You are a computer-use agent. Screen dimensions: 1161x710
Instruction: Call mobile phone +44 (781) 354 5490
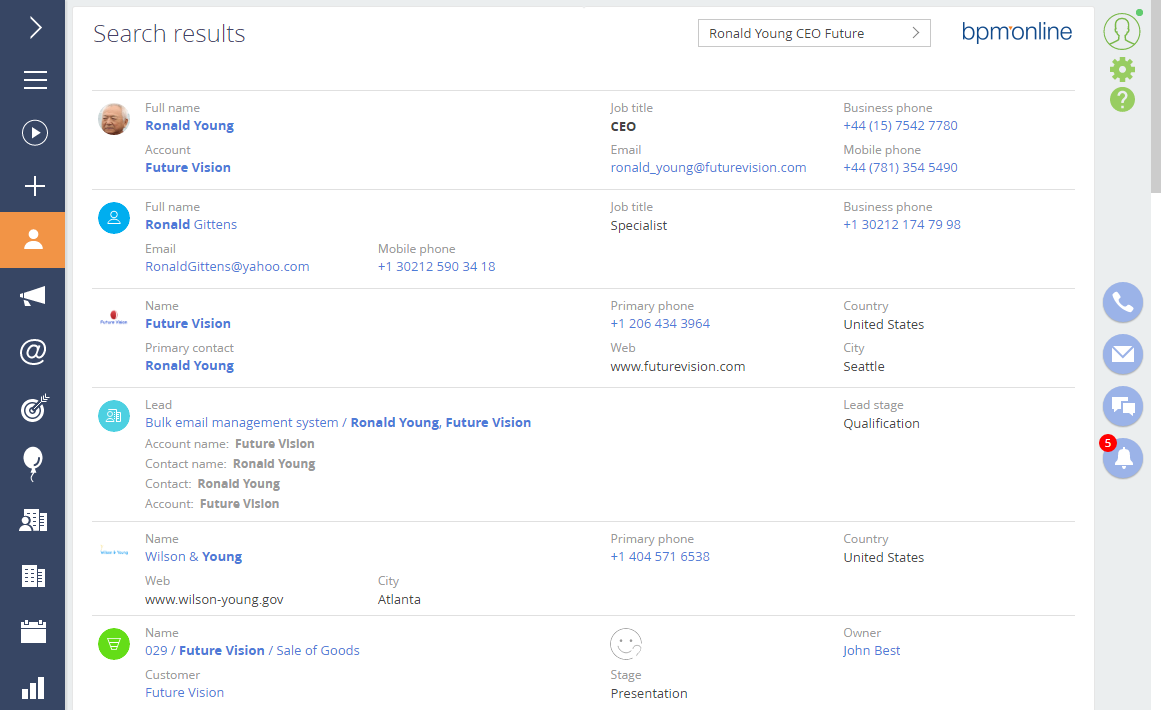900,168
